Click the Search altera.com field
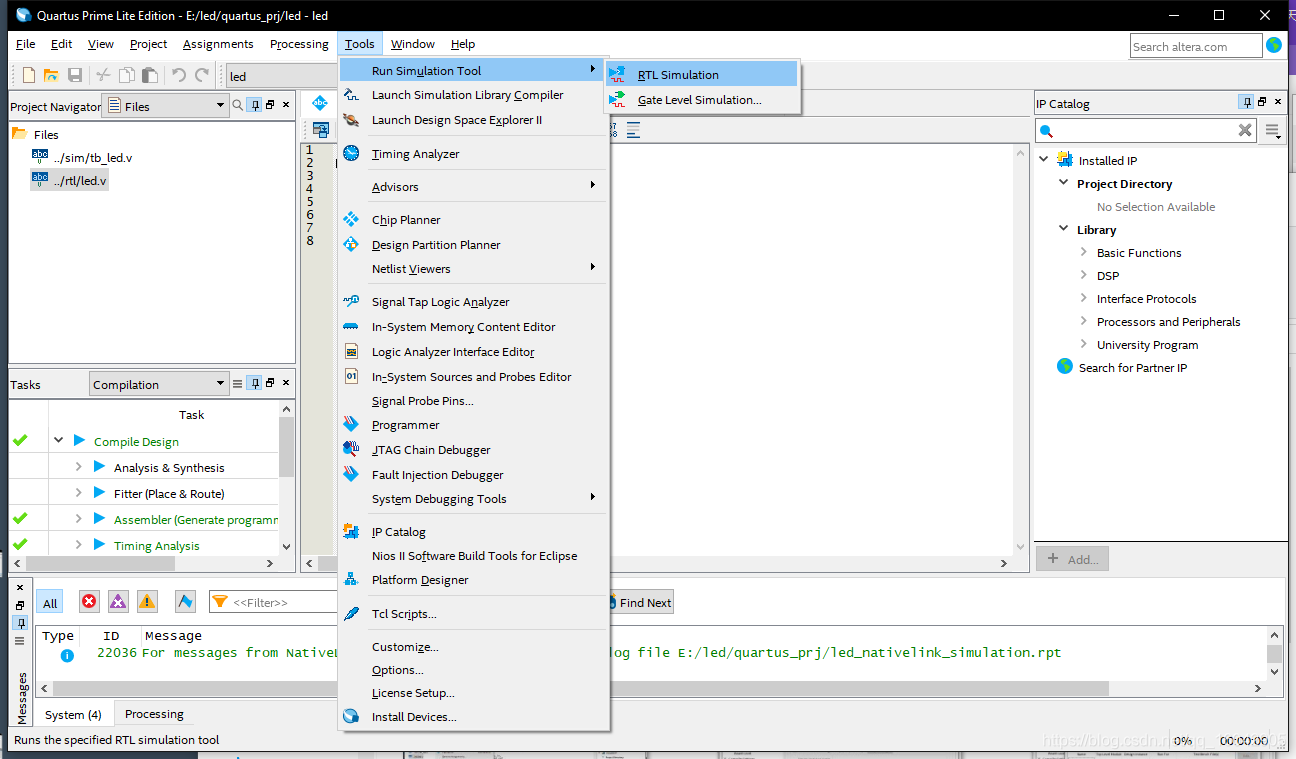Screen dimensions: 1296x759 pos(1196,46)
